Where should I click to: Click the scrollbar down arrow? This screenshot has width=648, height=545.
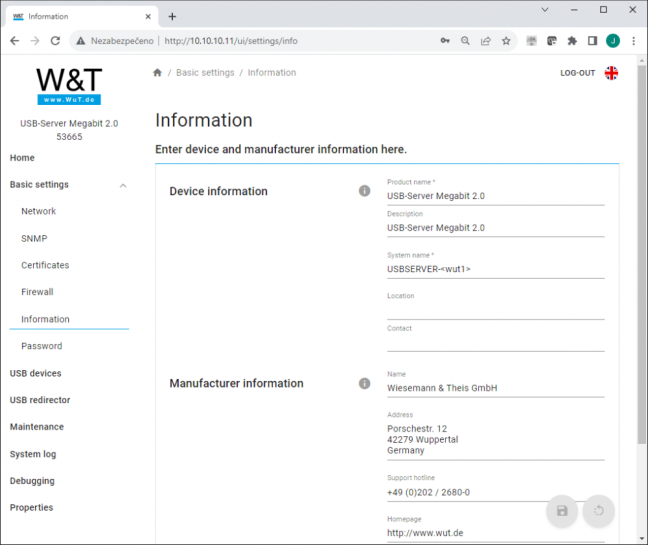point(641,538)
